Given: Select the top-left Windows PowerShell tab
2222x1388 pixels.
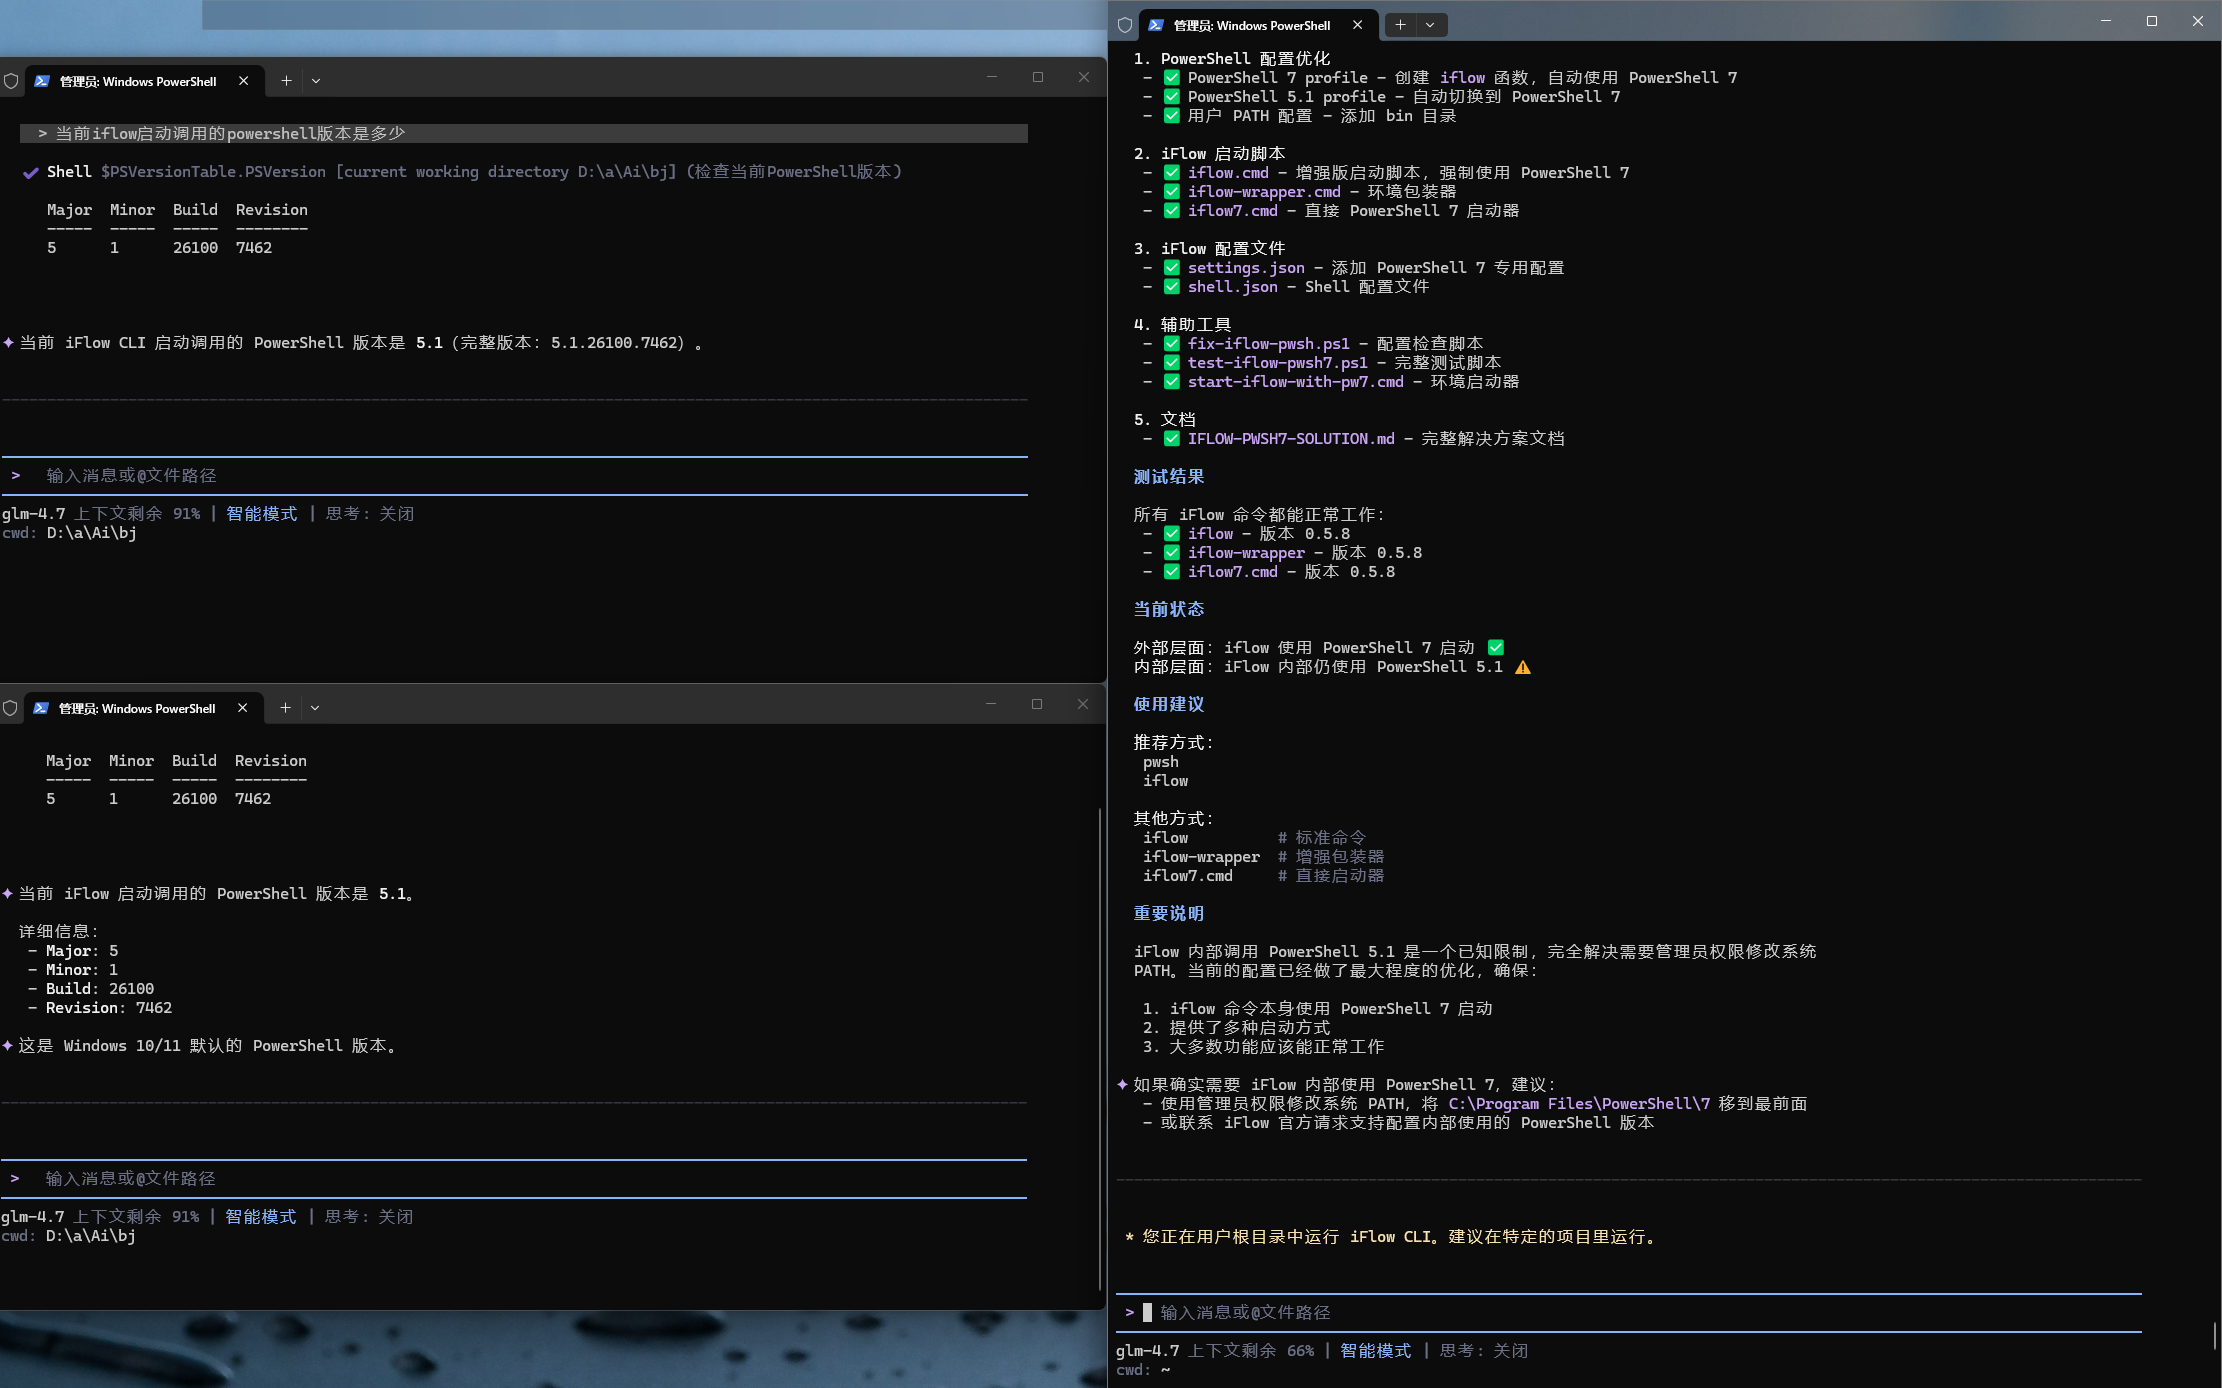Looking at the screenshot, I should tap(137, 81).
